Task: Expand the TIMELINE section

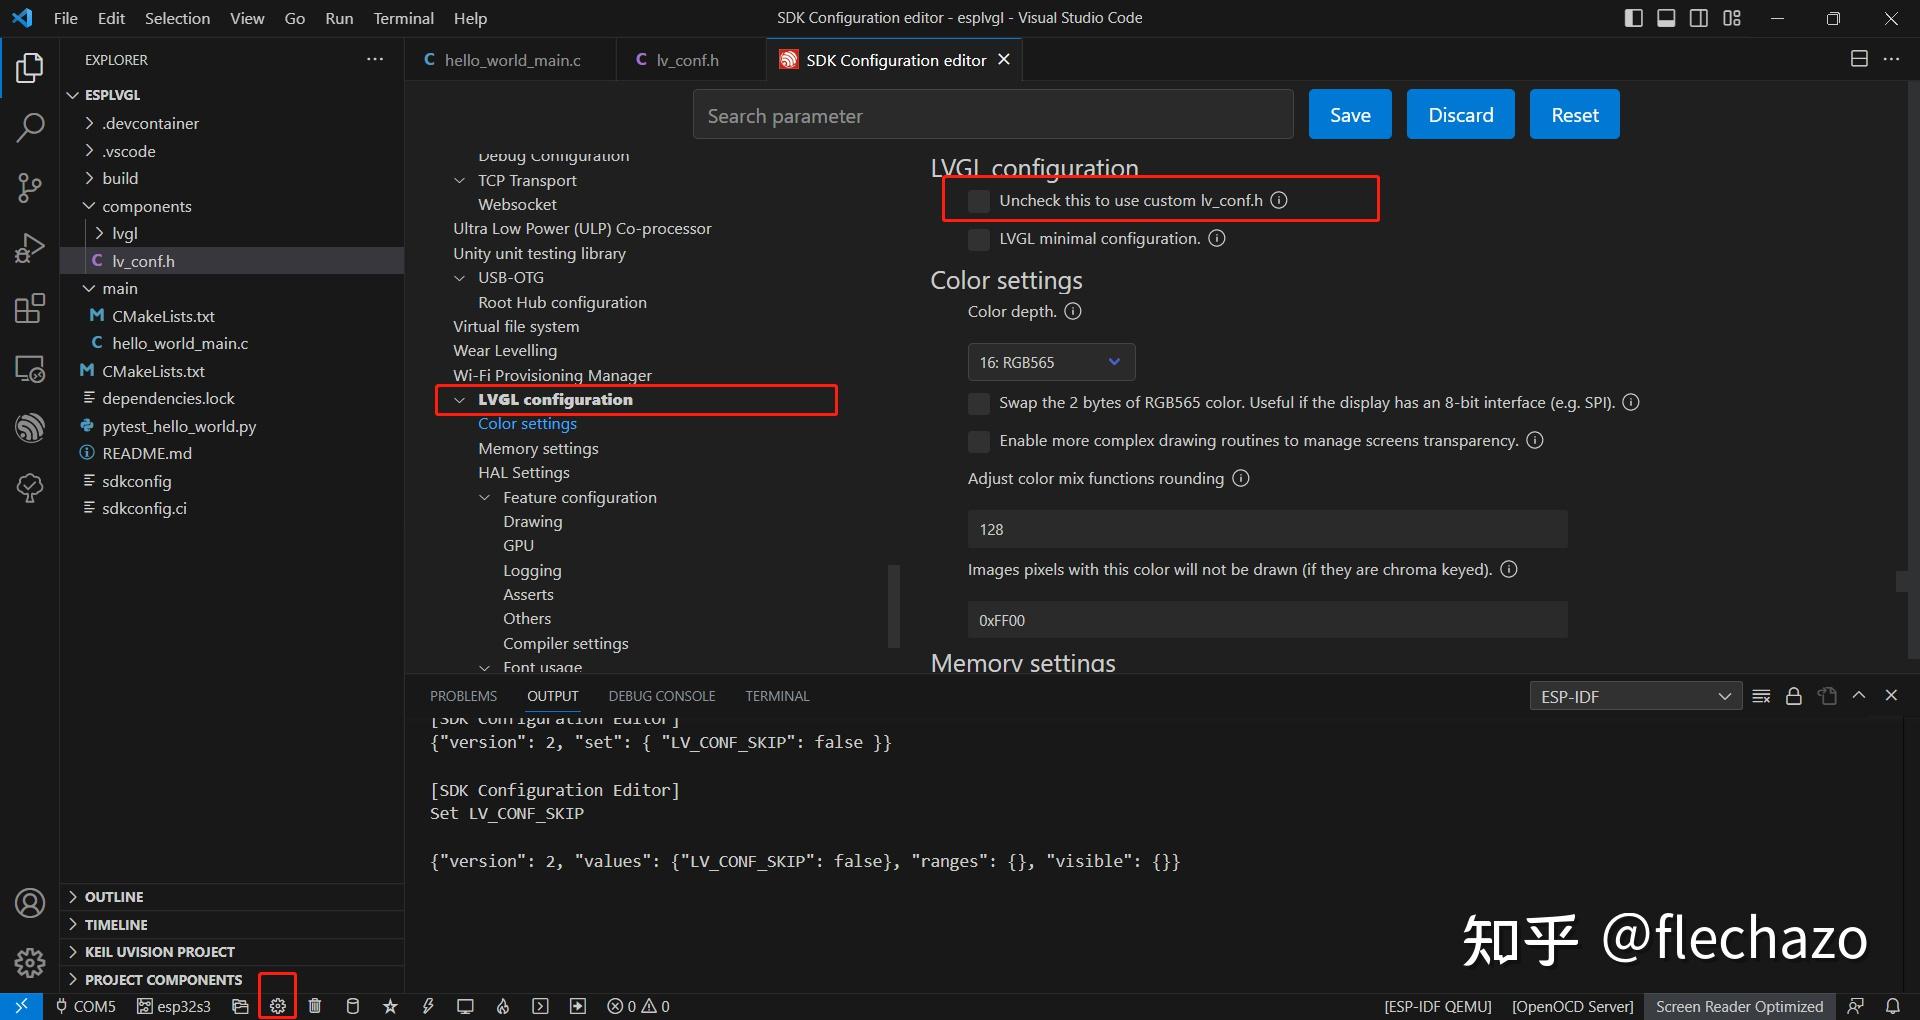Action: click(x=116, y=925)
